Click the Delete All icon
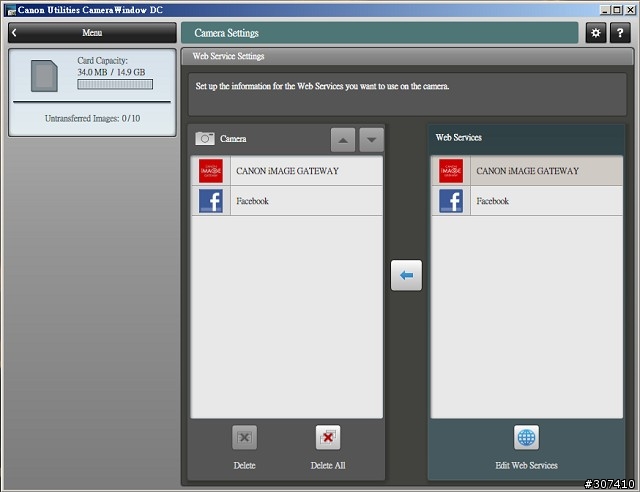 [x=328, y=438]
